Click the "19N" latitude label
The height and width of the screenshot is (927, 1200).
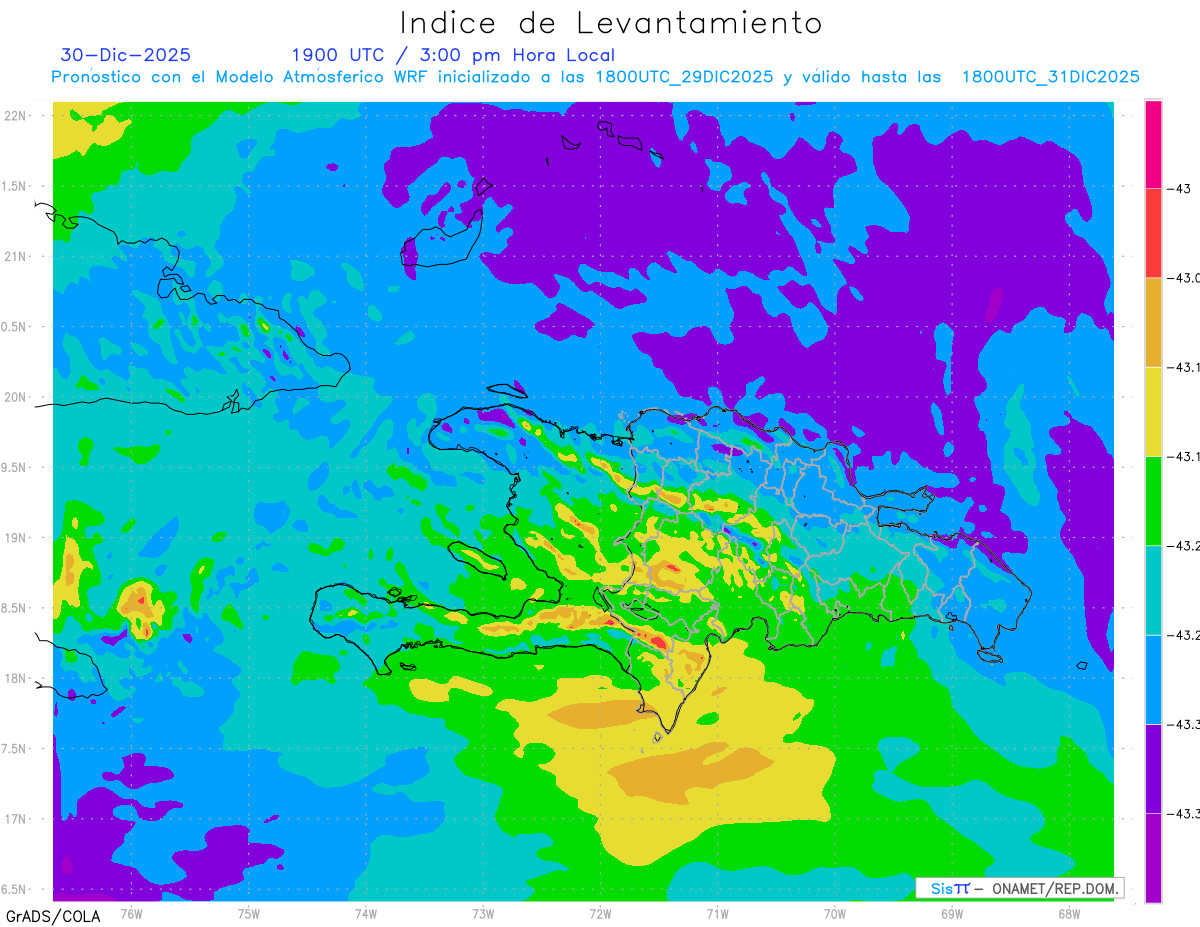[x=16, y=537]
